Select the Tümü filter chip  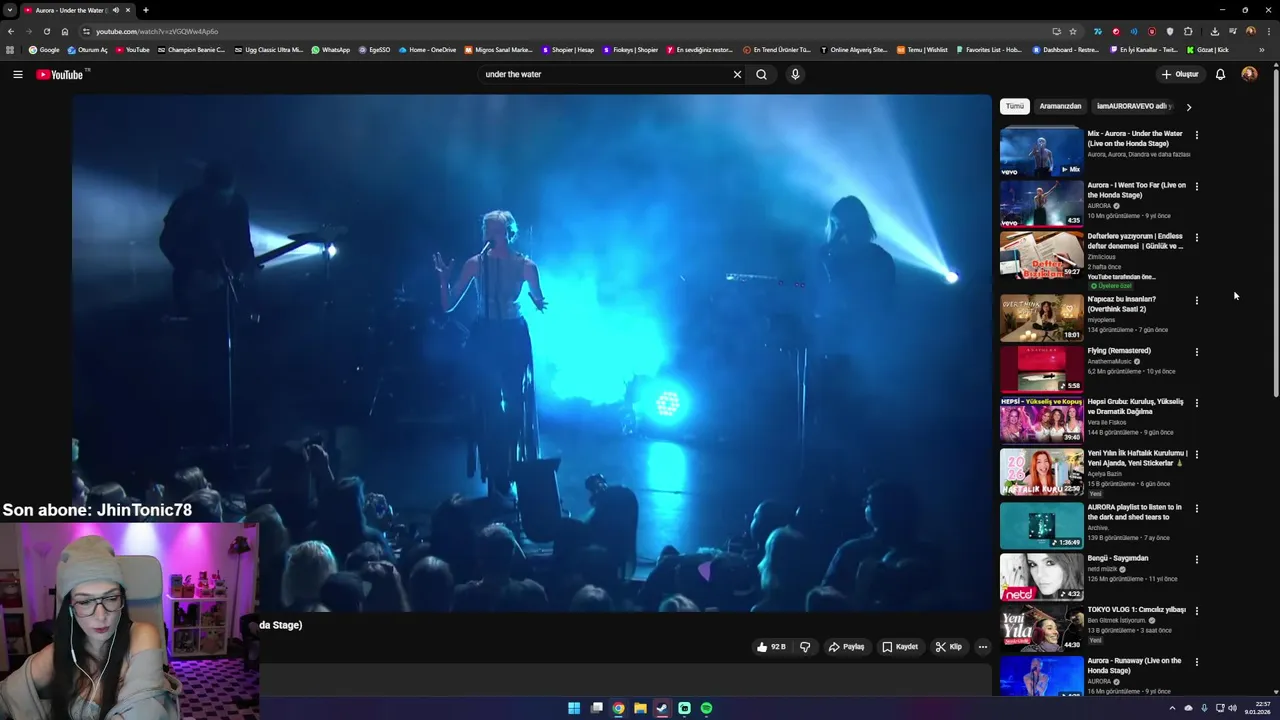pos(1015,106)
